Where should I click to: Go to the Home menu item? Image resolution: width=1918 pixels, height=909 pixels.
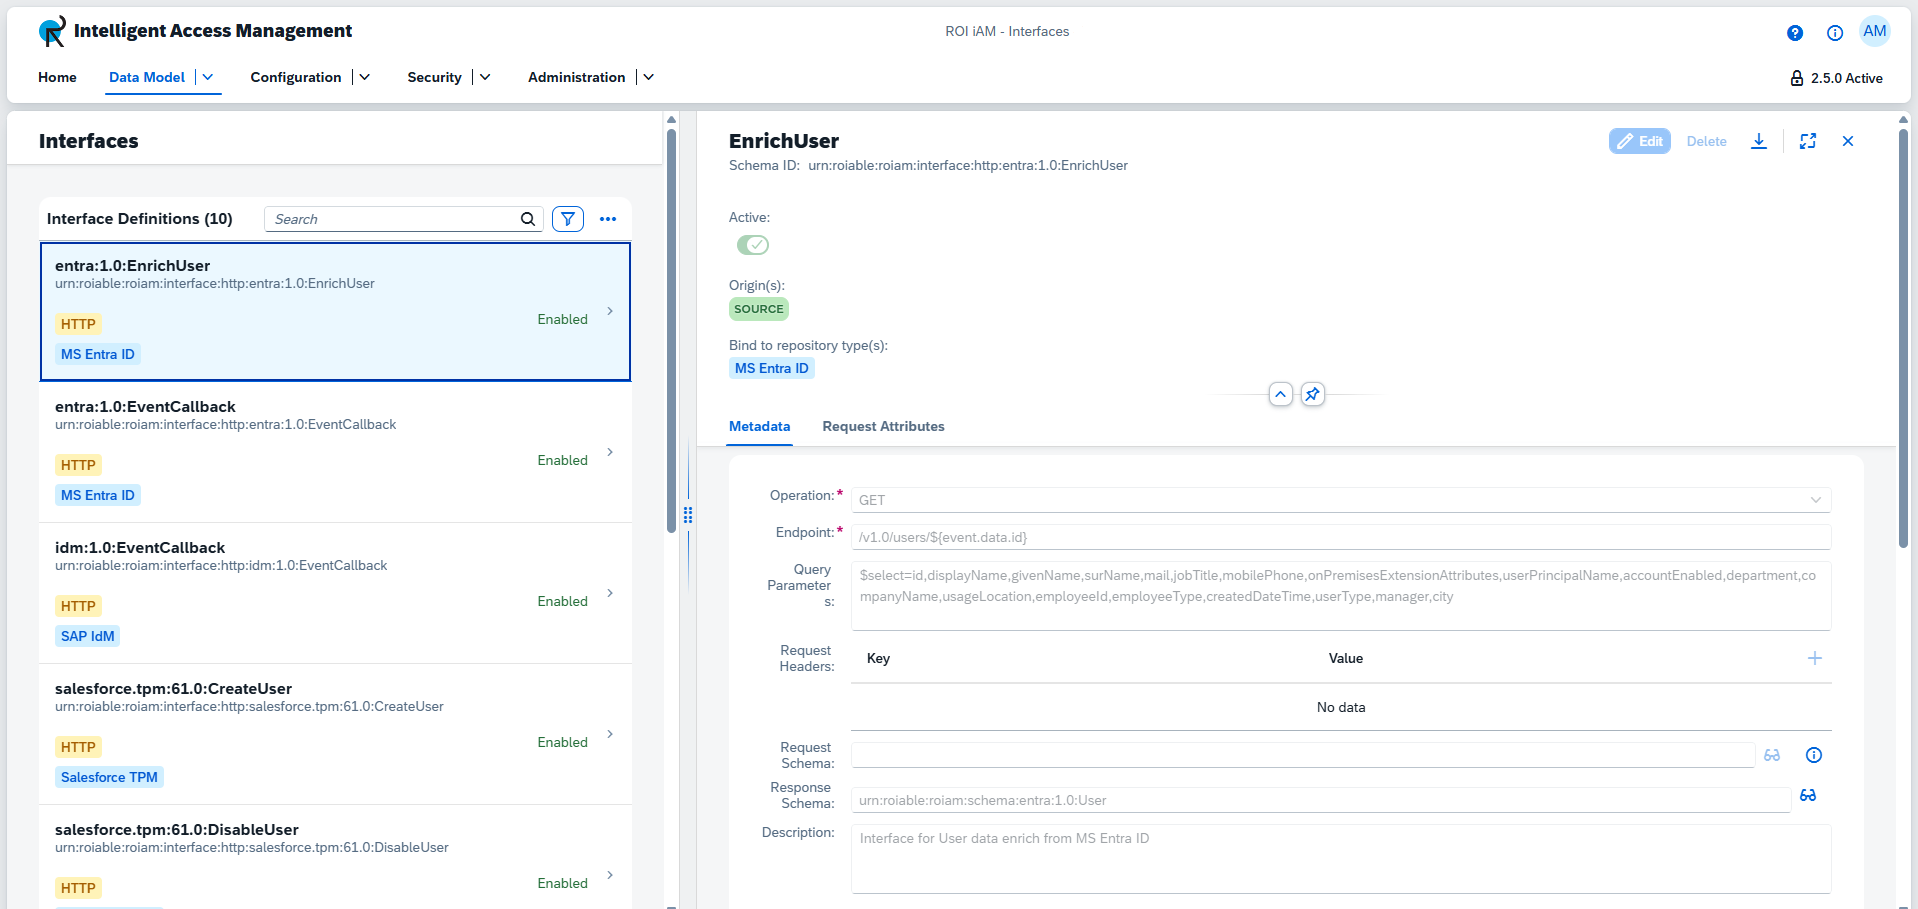(57, 77)
